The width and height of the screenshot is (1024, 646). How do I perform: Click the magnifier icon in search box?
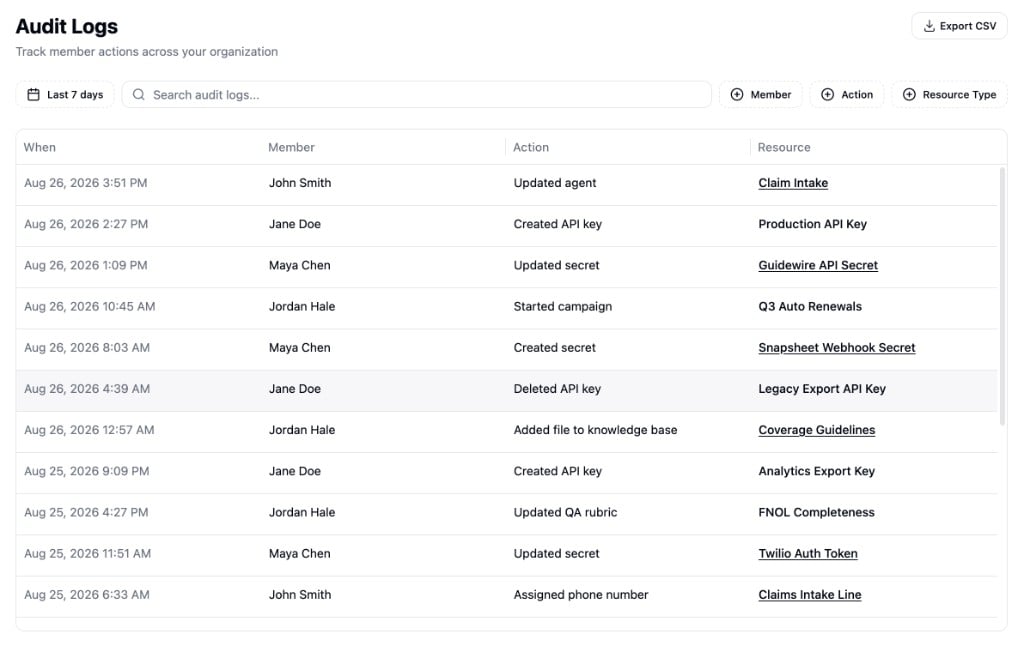(138, 95)
